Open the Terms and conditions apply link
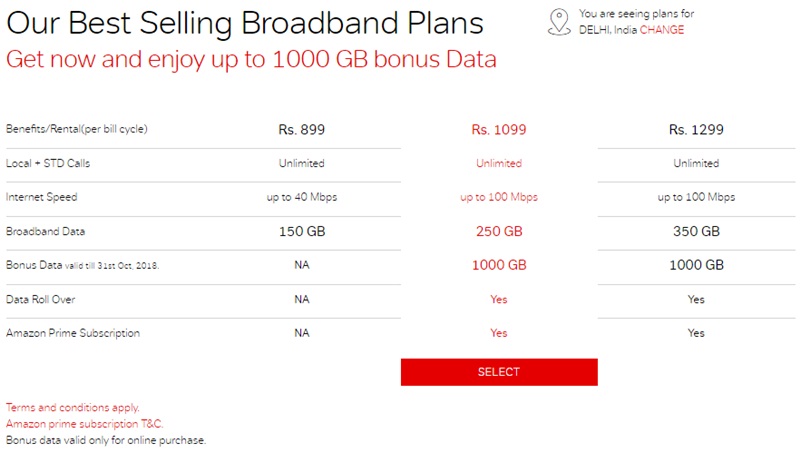Viewport: 800px width, 462px height. click(73, 407)
